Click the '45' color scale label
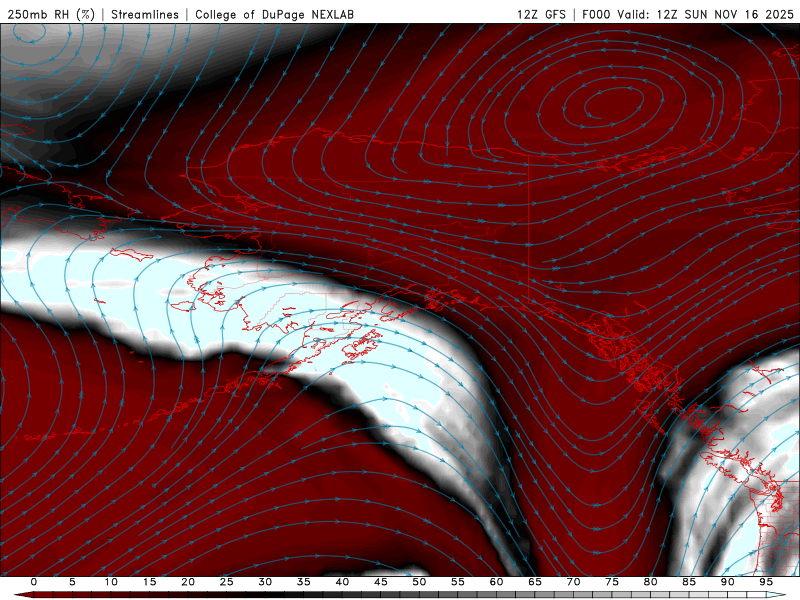This screenshot has width=800, height=600. click(381, 582)
